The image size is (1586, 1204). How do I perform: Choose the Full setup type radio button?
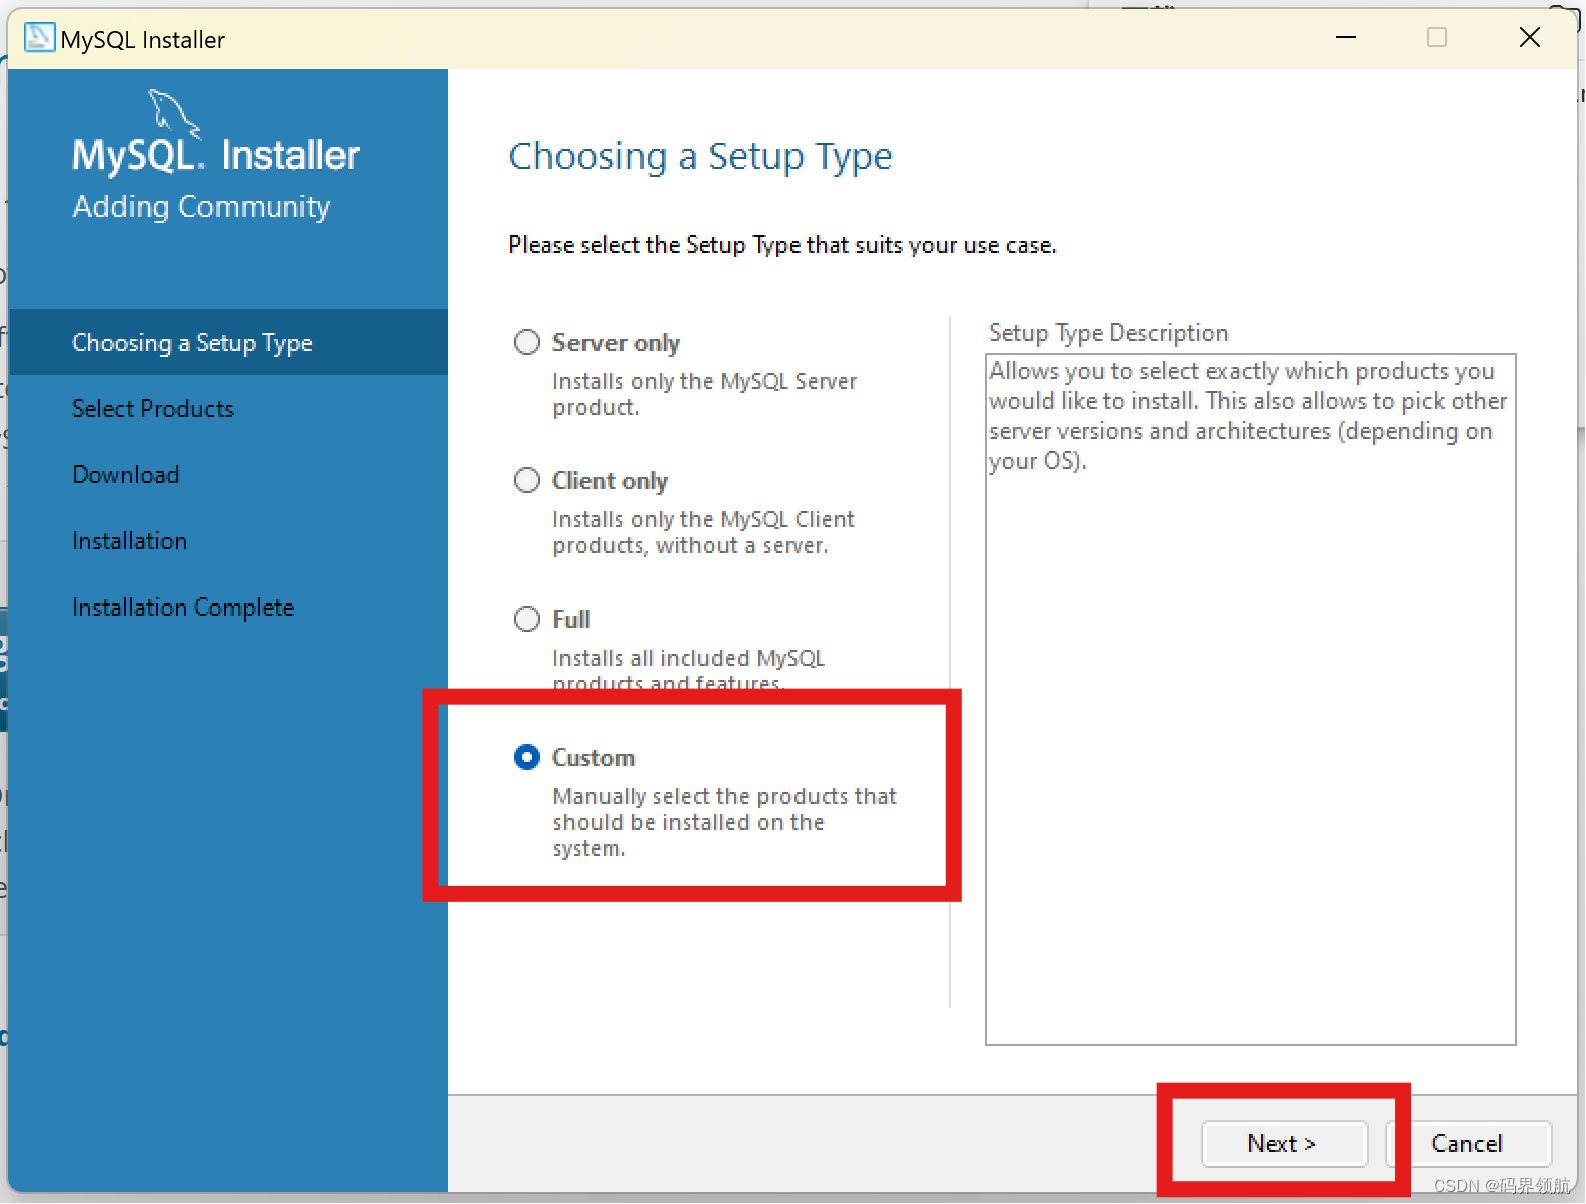point(527,619)
